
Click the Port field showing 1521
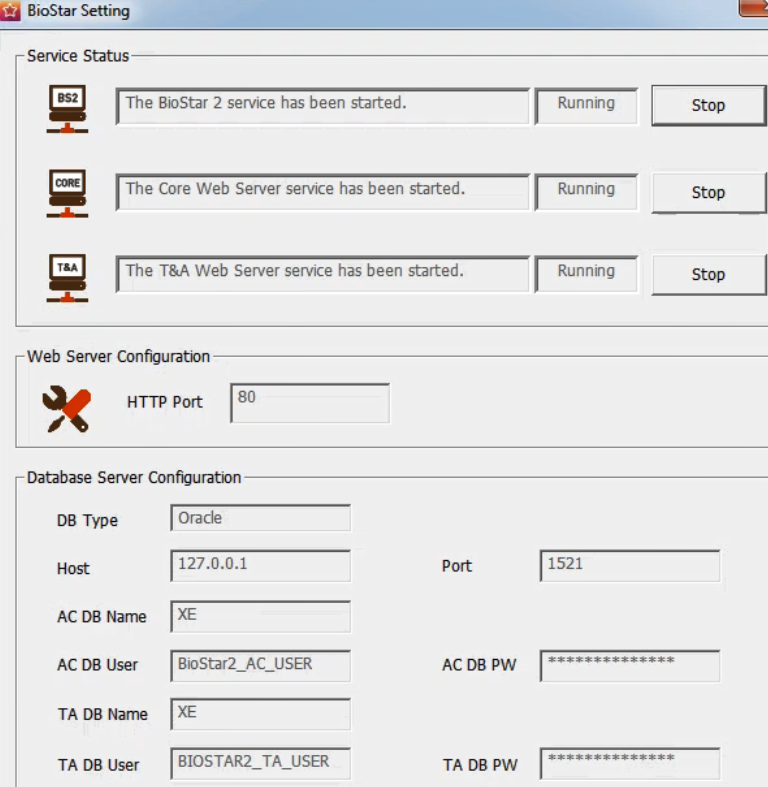[630, 566]
